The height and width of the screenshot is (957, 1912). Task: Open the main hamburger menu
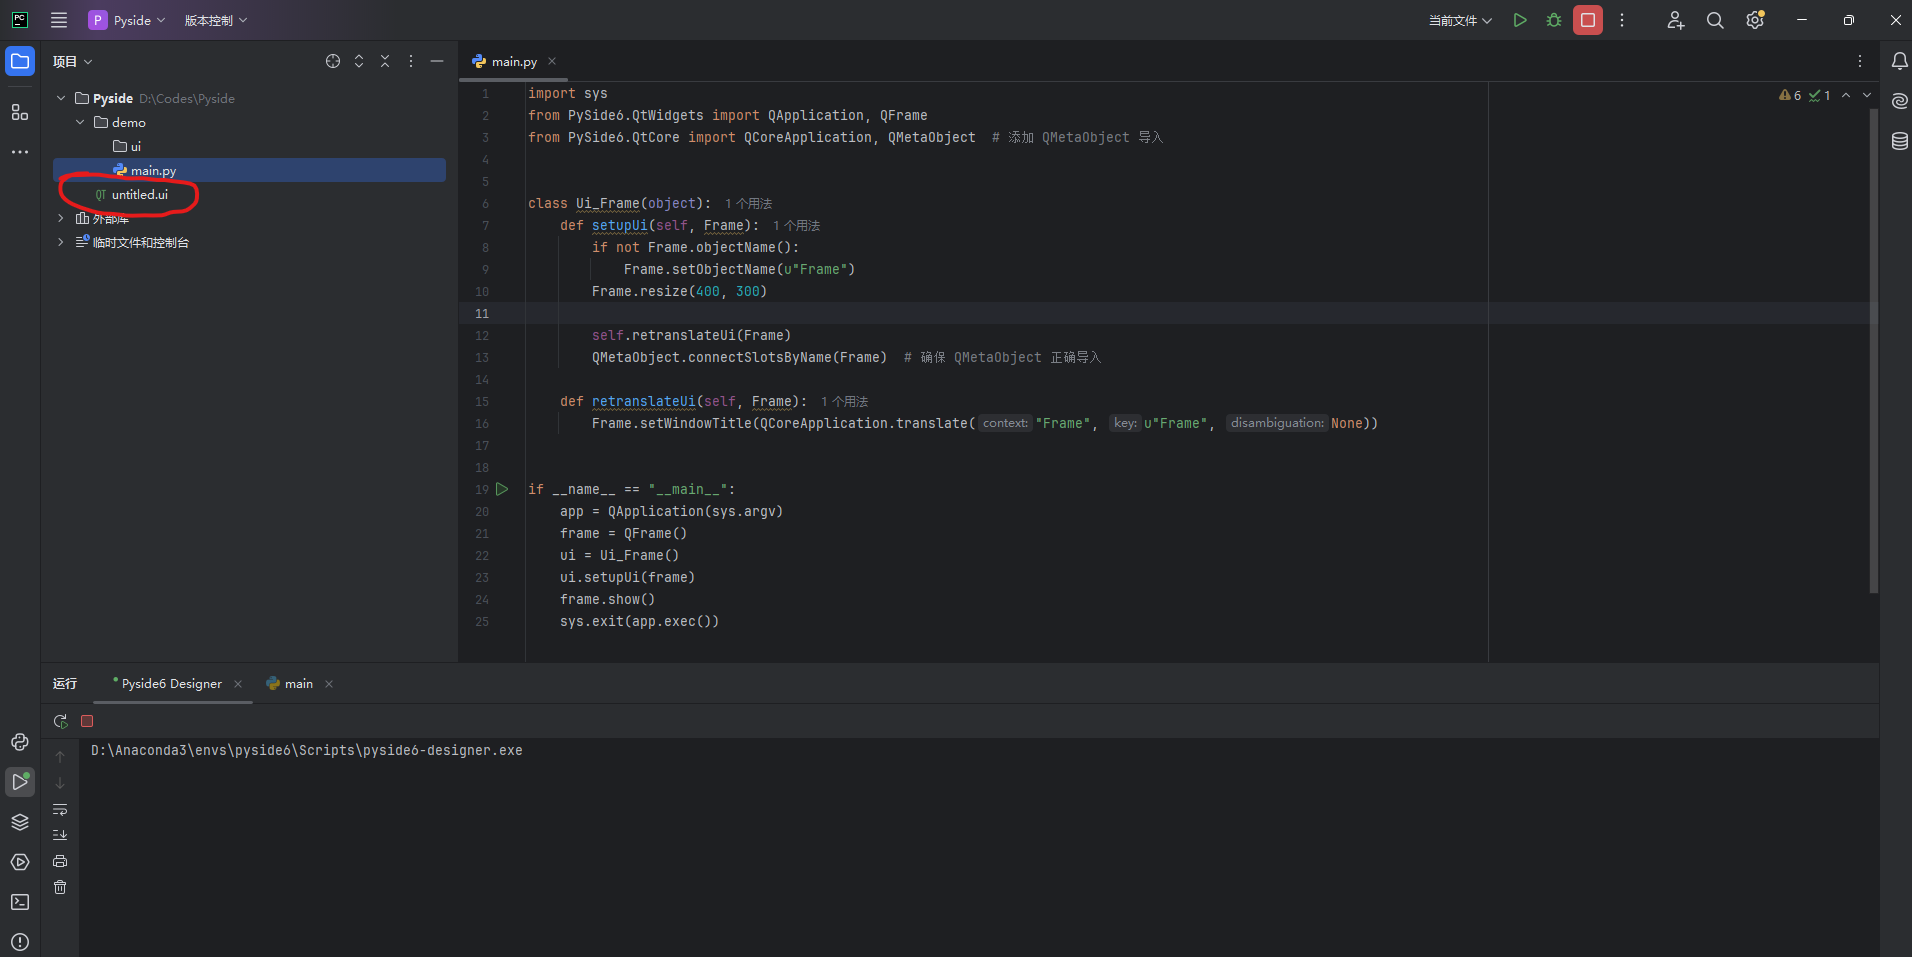tap(59, 20)
